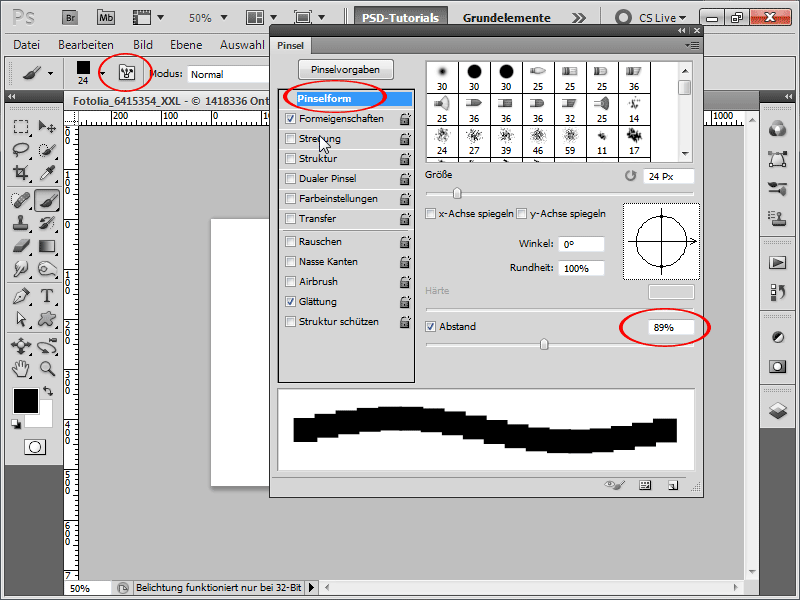Select the Rectangular Marquee tool
Image resolution: width=800 pixels, height=600 pixels.
coord(20,126)
